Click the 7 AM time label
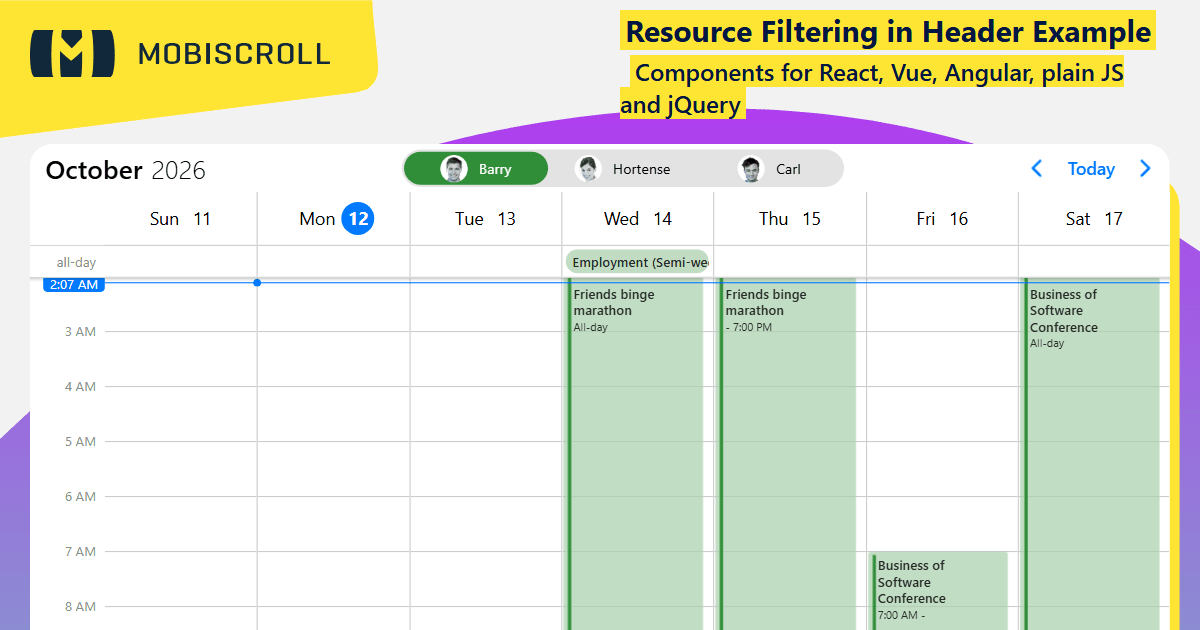 click(x=80, y=551)
